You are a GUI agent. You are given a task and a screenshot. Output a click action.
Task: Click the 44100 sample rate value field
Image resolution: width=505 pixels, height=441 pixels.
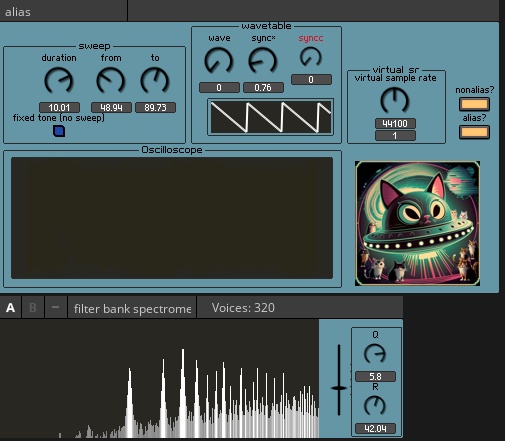(395, 124)
